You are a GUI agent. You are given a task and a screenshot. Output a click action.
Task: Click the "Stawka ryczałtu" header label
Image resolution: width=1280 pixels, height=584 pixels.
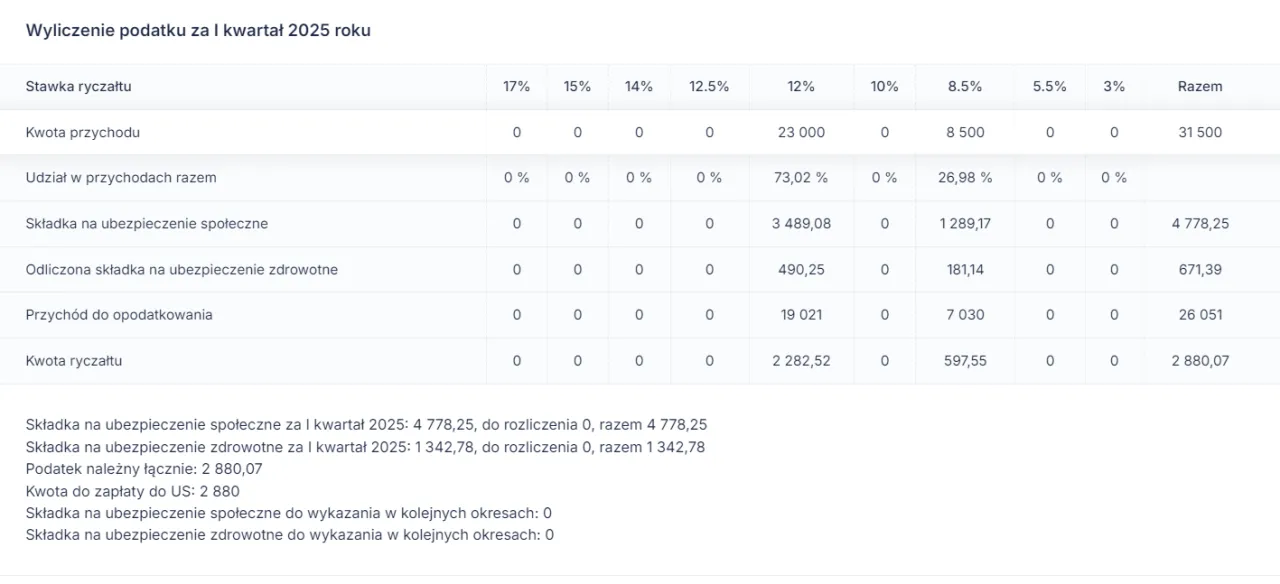pos(78,86)
